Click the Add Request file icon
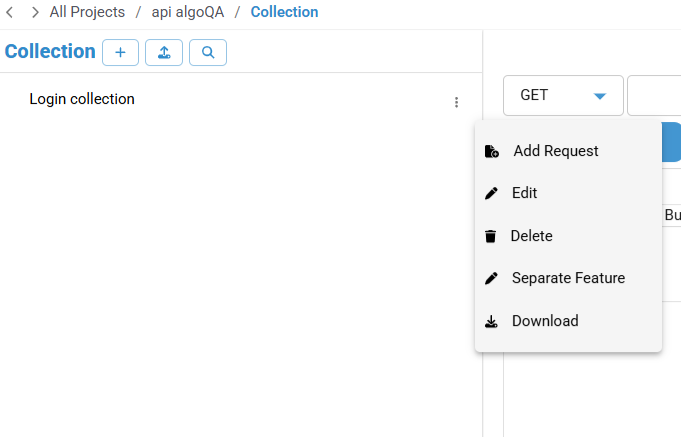Screen dimensions: 681x437 click(x=492, y=151)
